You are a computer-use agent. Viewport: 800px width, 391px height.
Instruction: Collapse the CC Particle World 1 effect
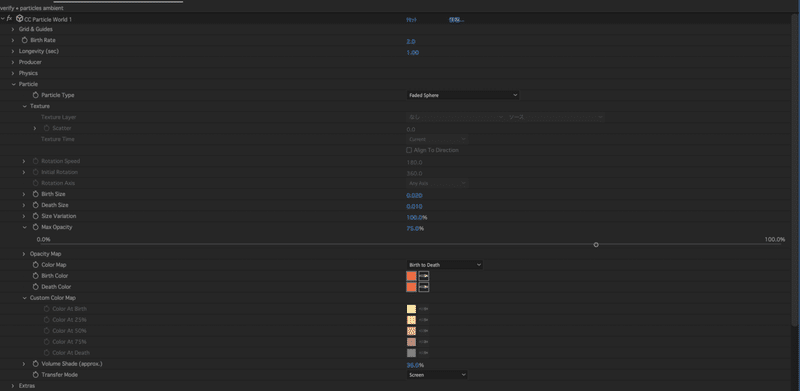coord(3,18)
